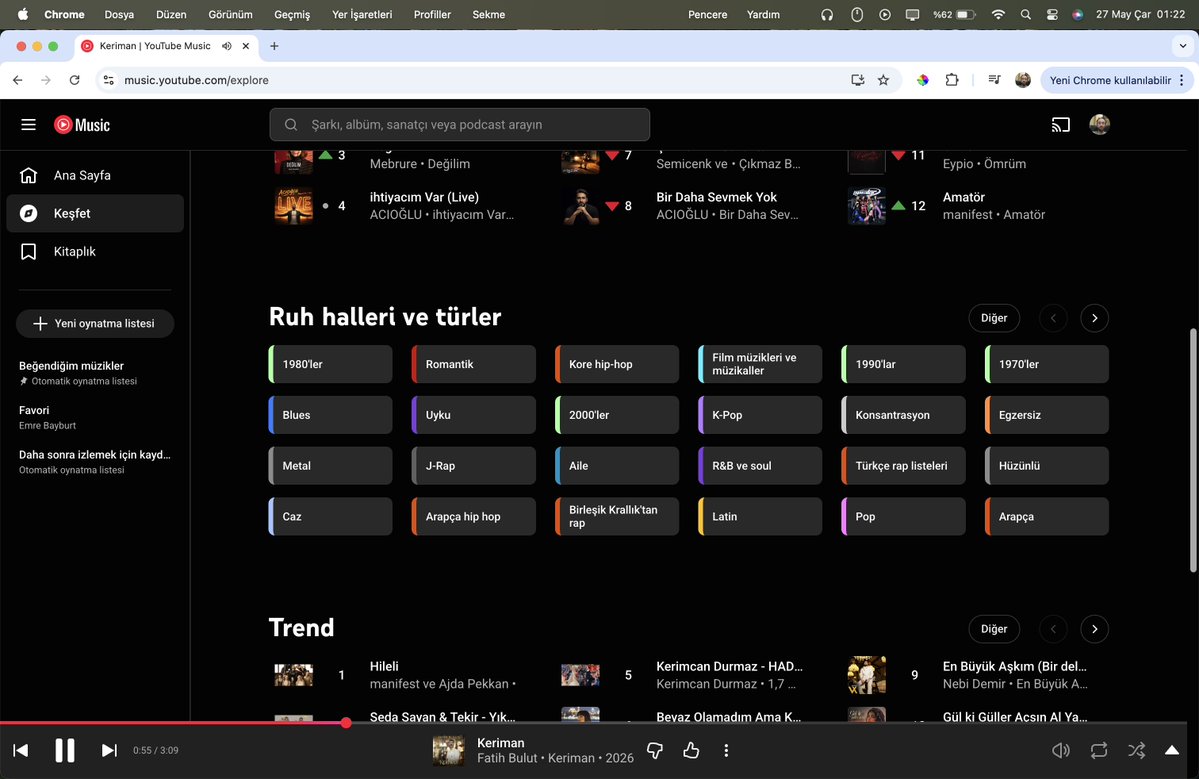Screen dimensions: 1199x779
Task: Open the Sekme menu
Action: point(489,15)
